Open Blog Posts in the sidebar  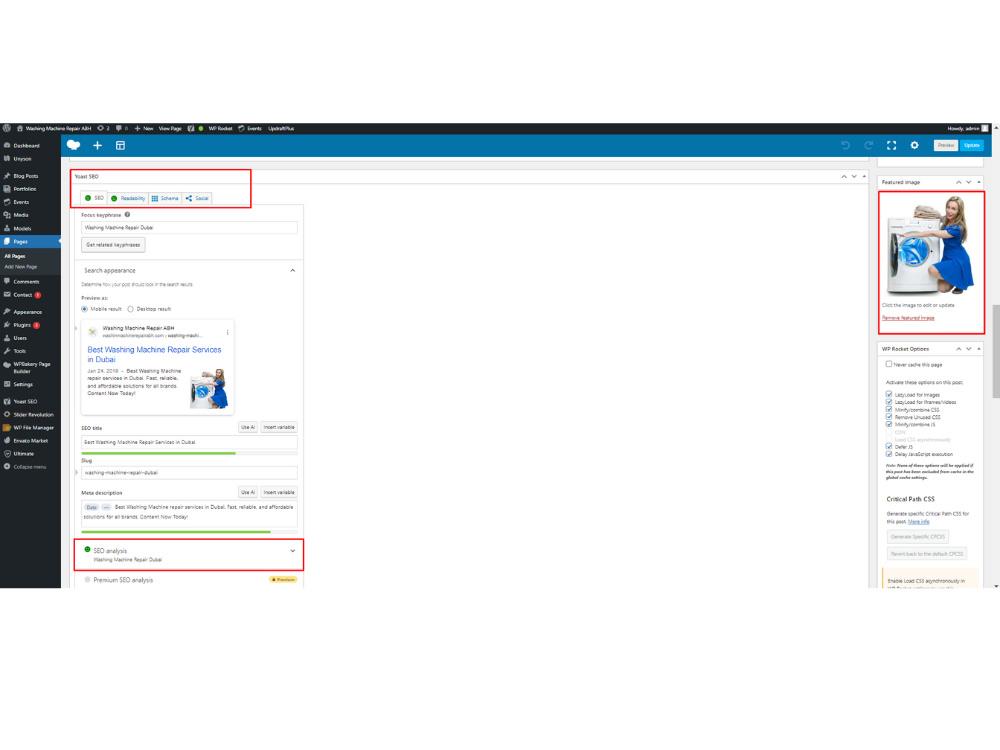point(26,176)
